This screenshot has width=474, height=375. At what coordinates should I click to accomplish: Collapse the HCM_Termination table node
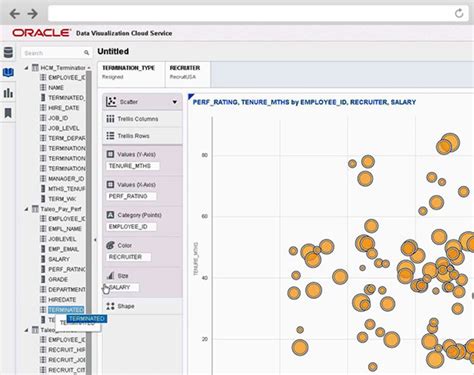pos(26,68)
